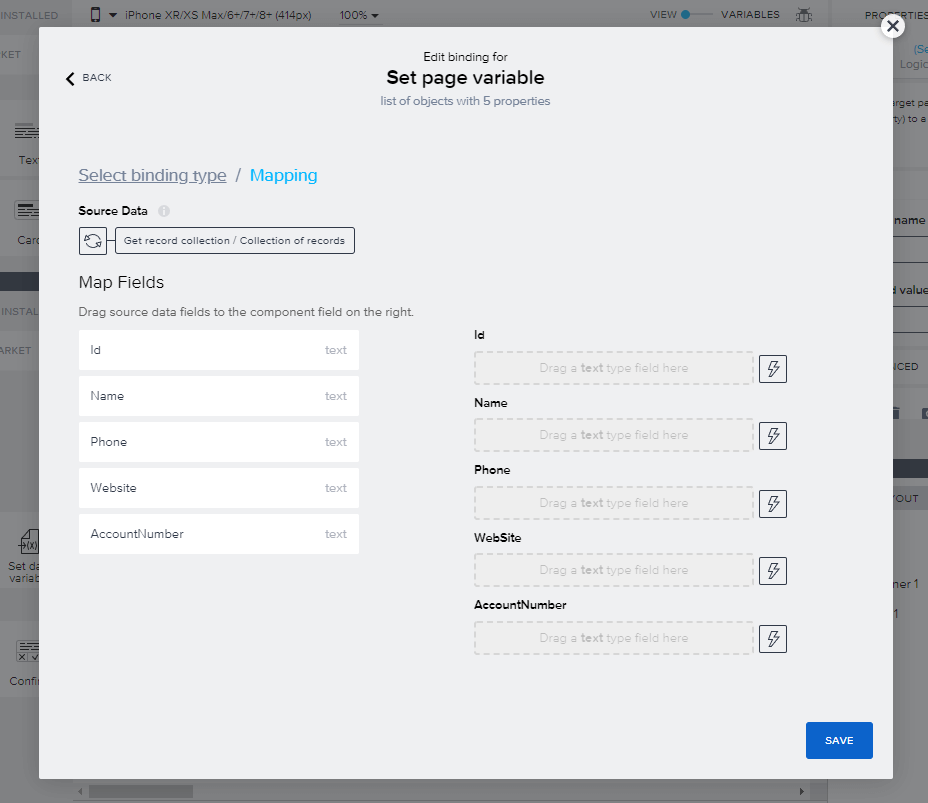The width and height of the screenshot is (928, 803).
Task: Open formula editor via Name field lightning icon
Action: tap(772, 436)
